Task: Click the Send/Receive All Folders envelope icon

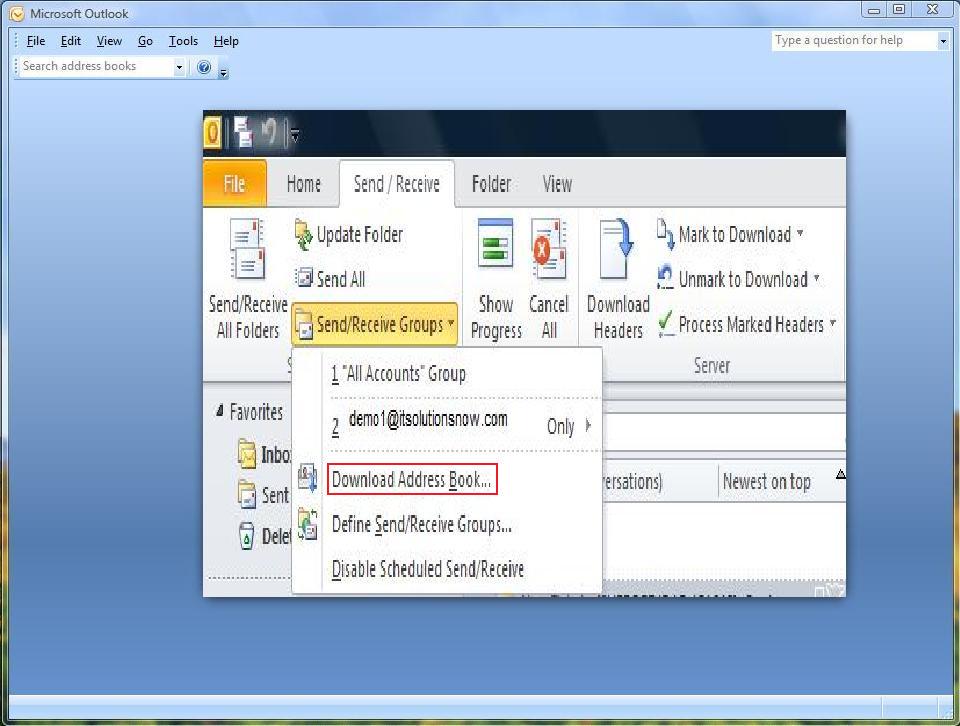Action: pos(247,249)
